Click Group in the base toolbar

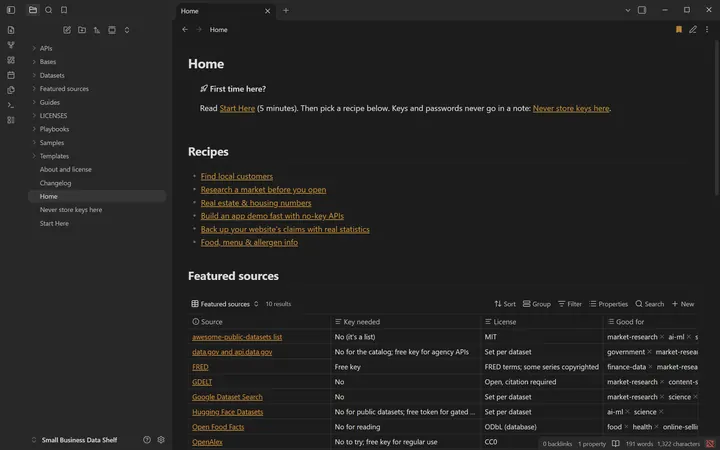click(536, 304)
